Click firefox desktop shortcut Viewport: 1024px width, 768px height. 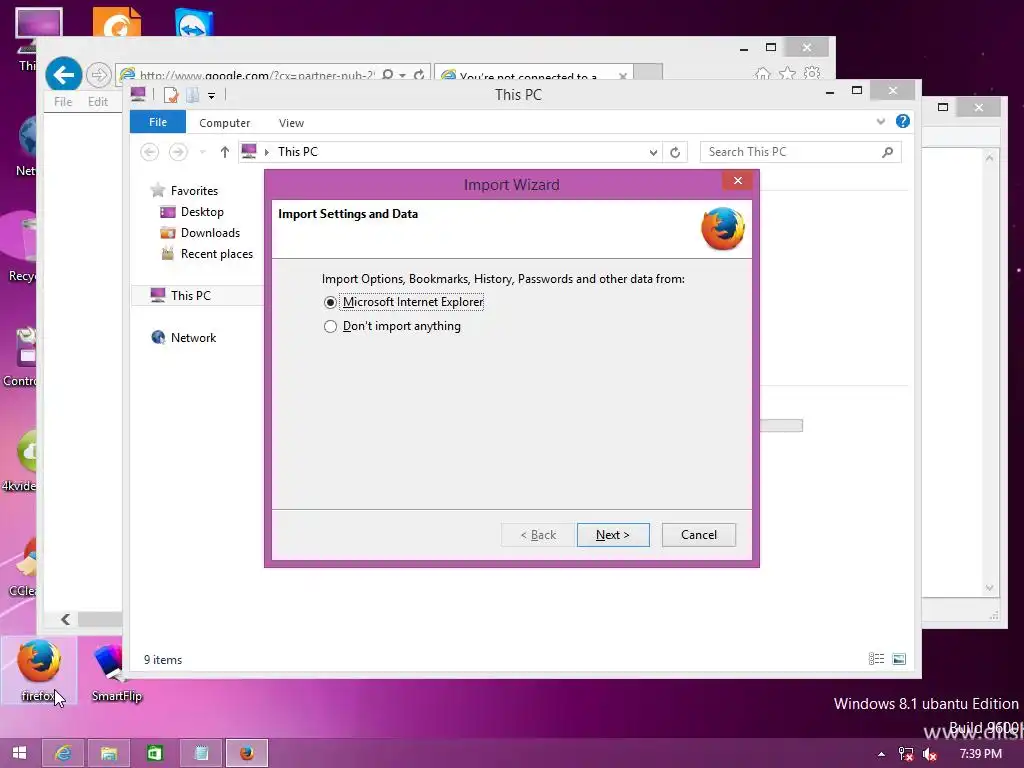click(x=39, y=671)
